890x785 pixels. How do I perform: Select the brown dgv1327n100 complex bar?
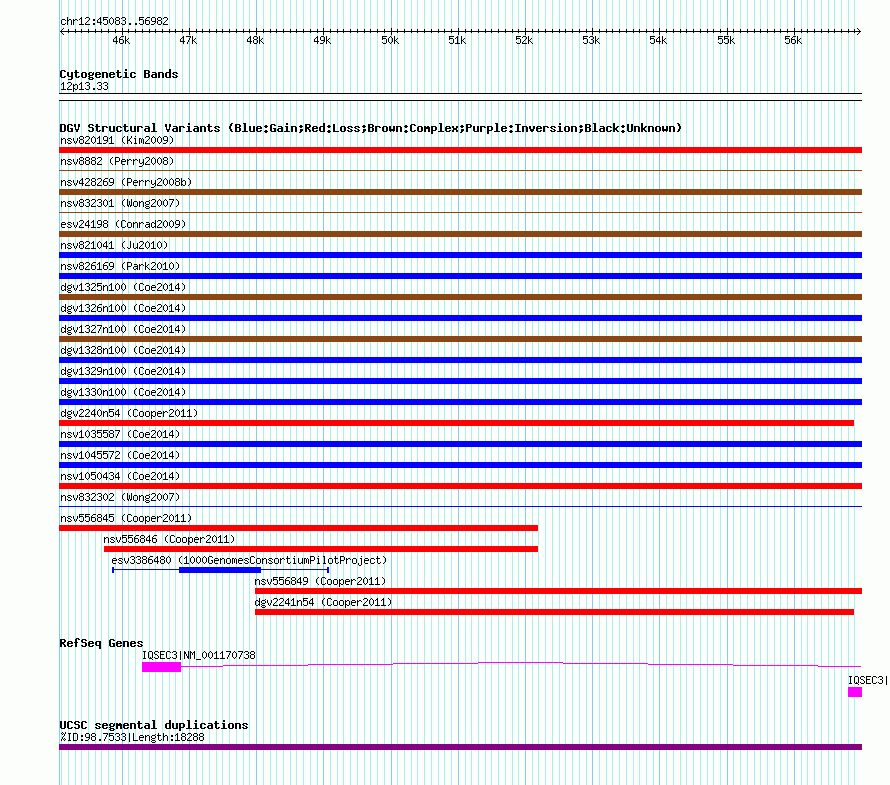tap(460, 339)
